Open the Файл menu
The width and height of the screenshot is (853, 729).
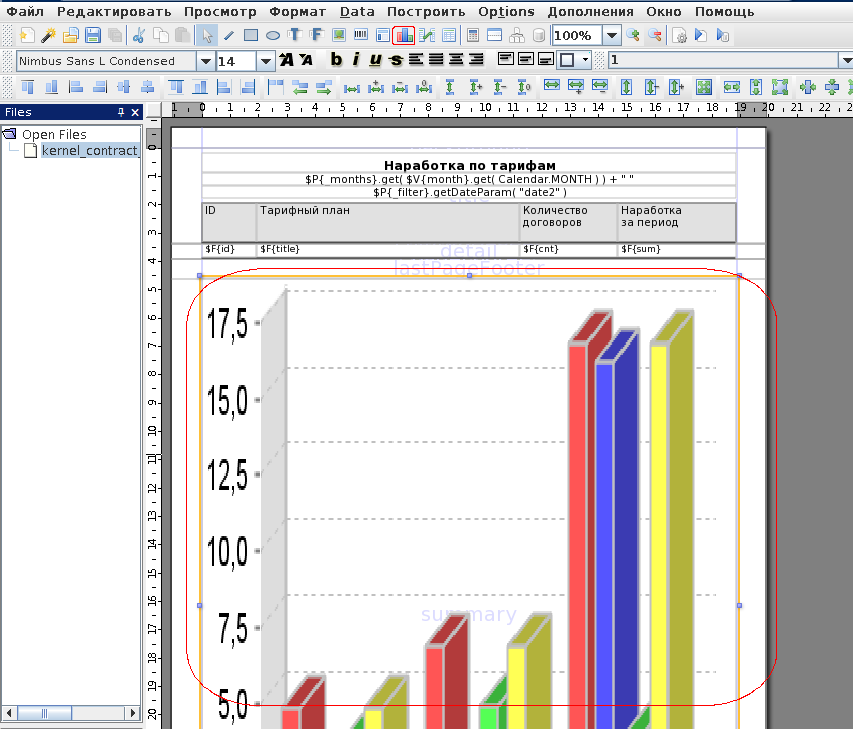pyautogui.click(x=25, y=11)
